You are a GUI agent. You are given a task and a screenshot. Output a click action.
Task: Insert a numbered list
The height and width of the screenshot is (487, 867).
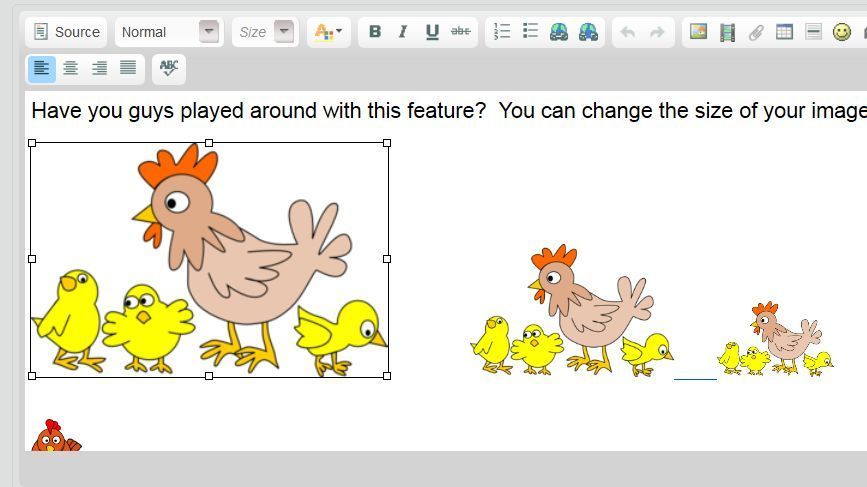[x=502, y=32]
